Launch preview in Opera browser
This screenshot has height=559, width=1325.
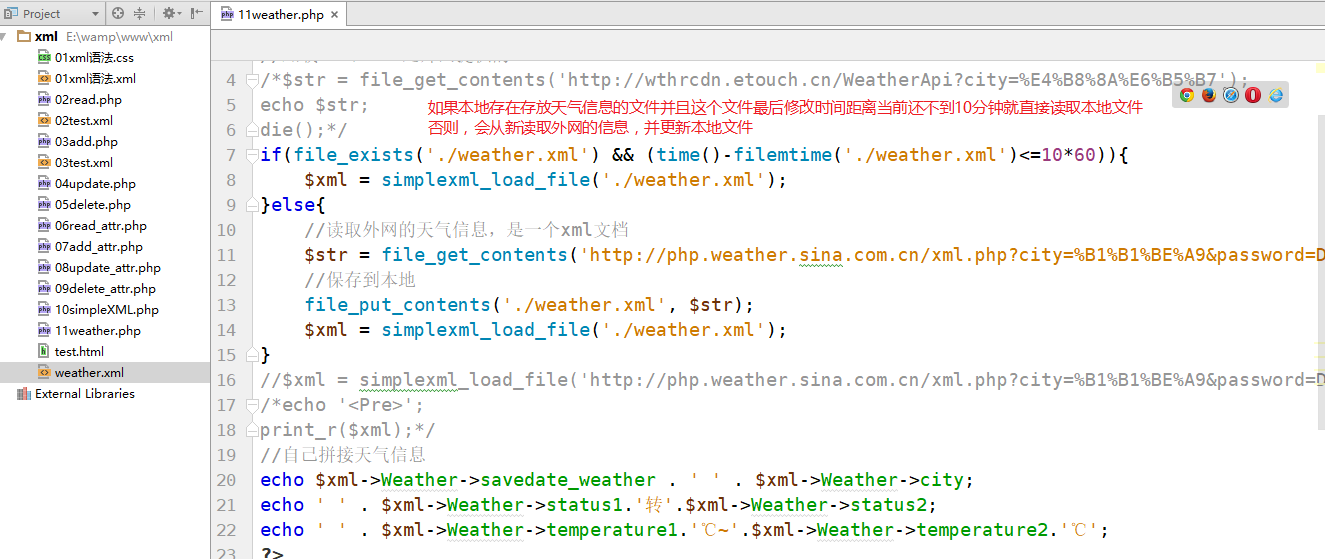click(1253, 95)
